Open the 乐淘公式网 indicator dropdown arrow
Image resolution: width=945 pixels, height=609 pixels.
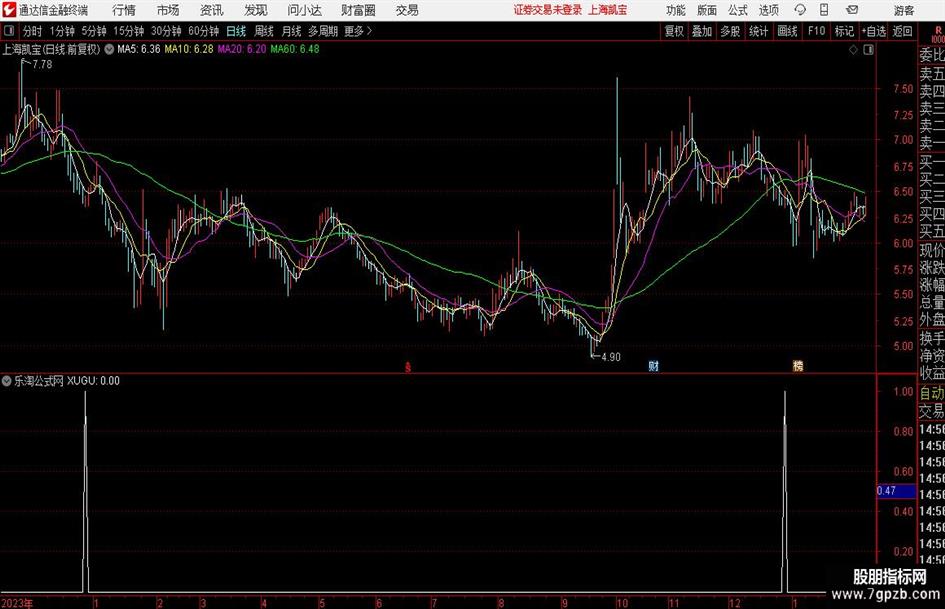coord(7,380)
